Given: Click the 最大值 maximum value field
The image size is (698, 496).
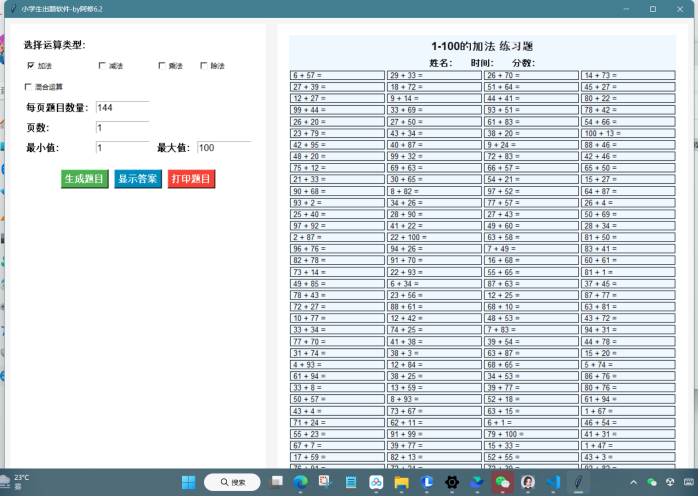Looking at the screenshot, I should [223, 148].
